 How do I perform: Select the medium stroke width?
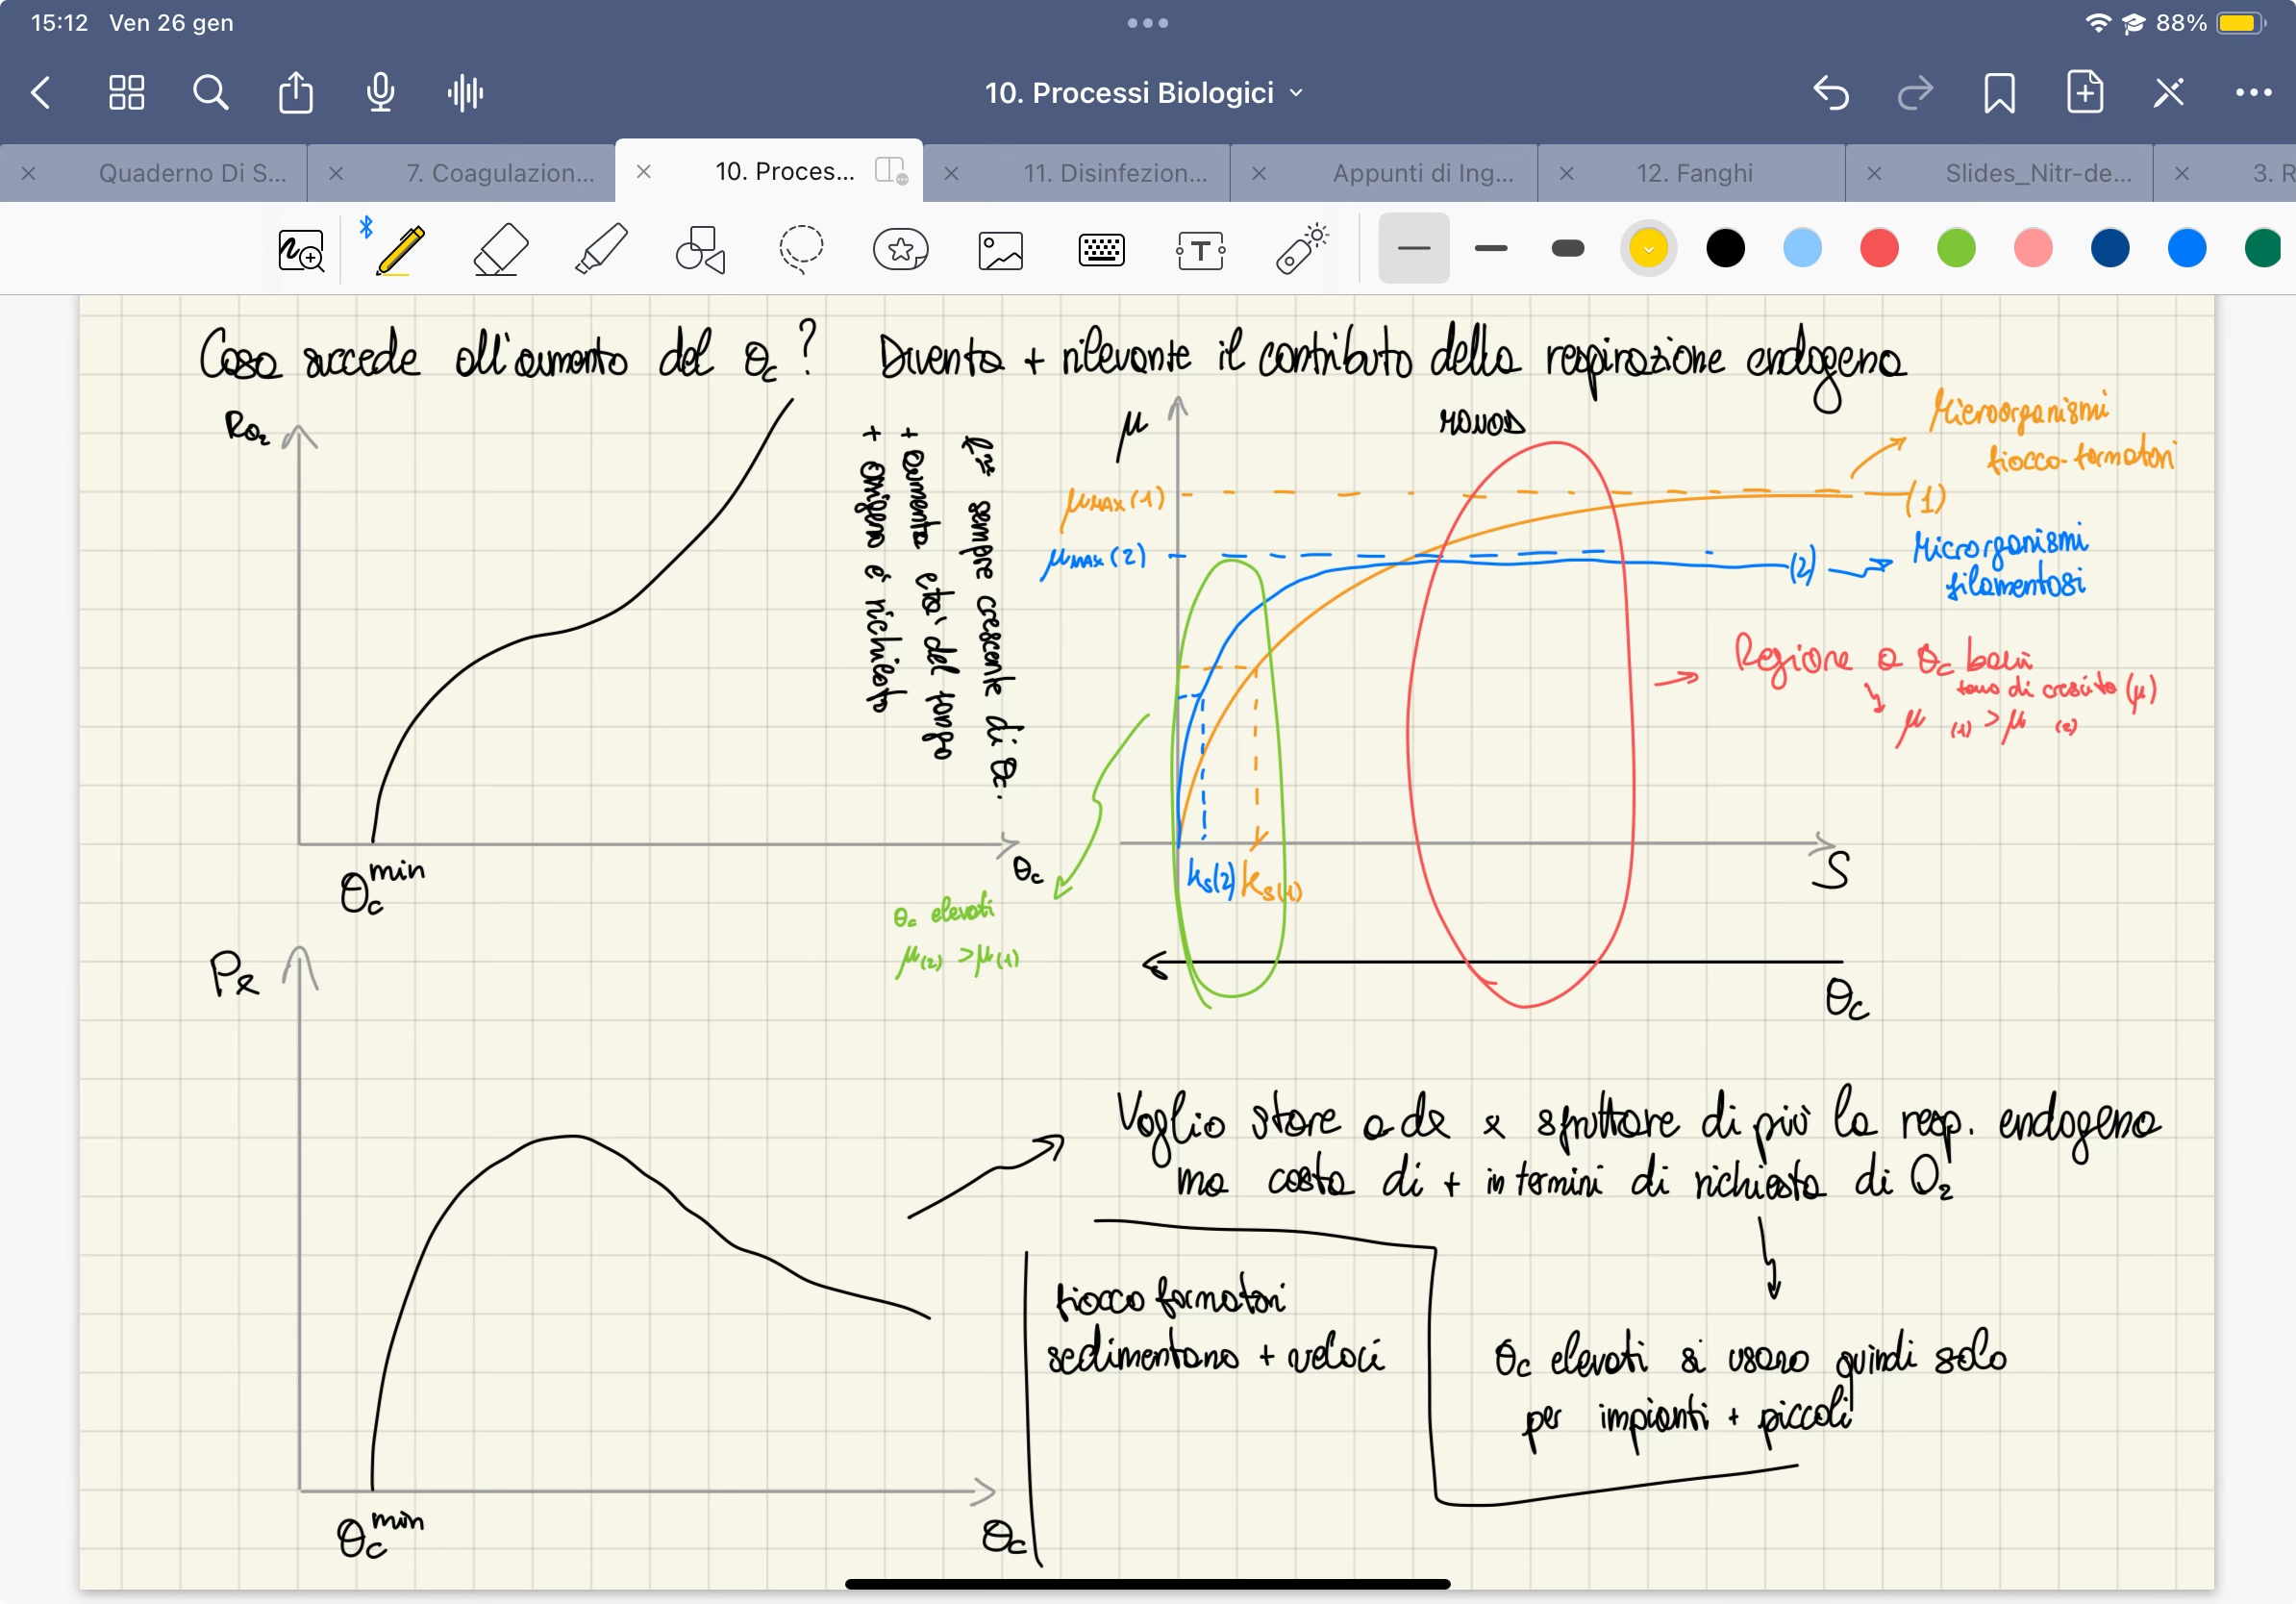pos(1490,248)
